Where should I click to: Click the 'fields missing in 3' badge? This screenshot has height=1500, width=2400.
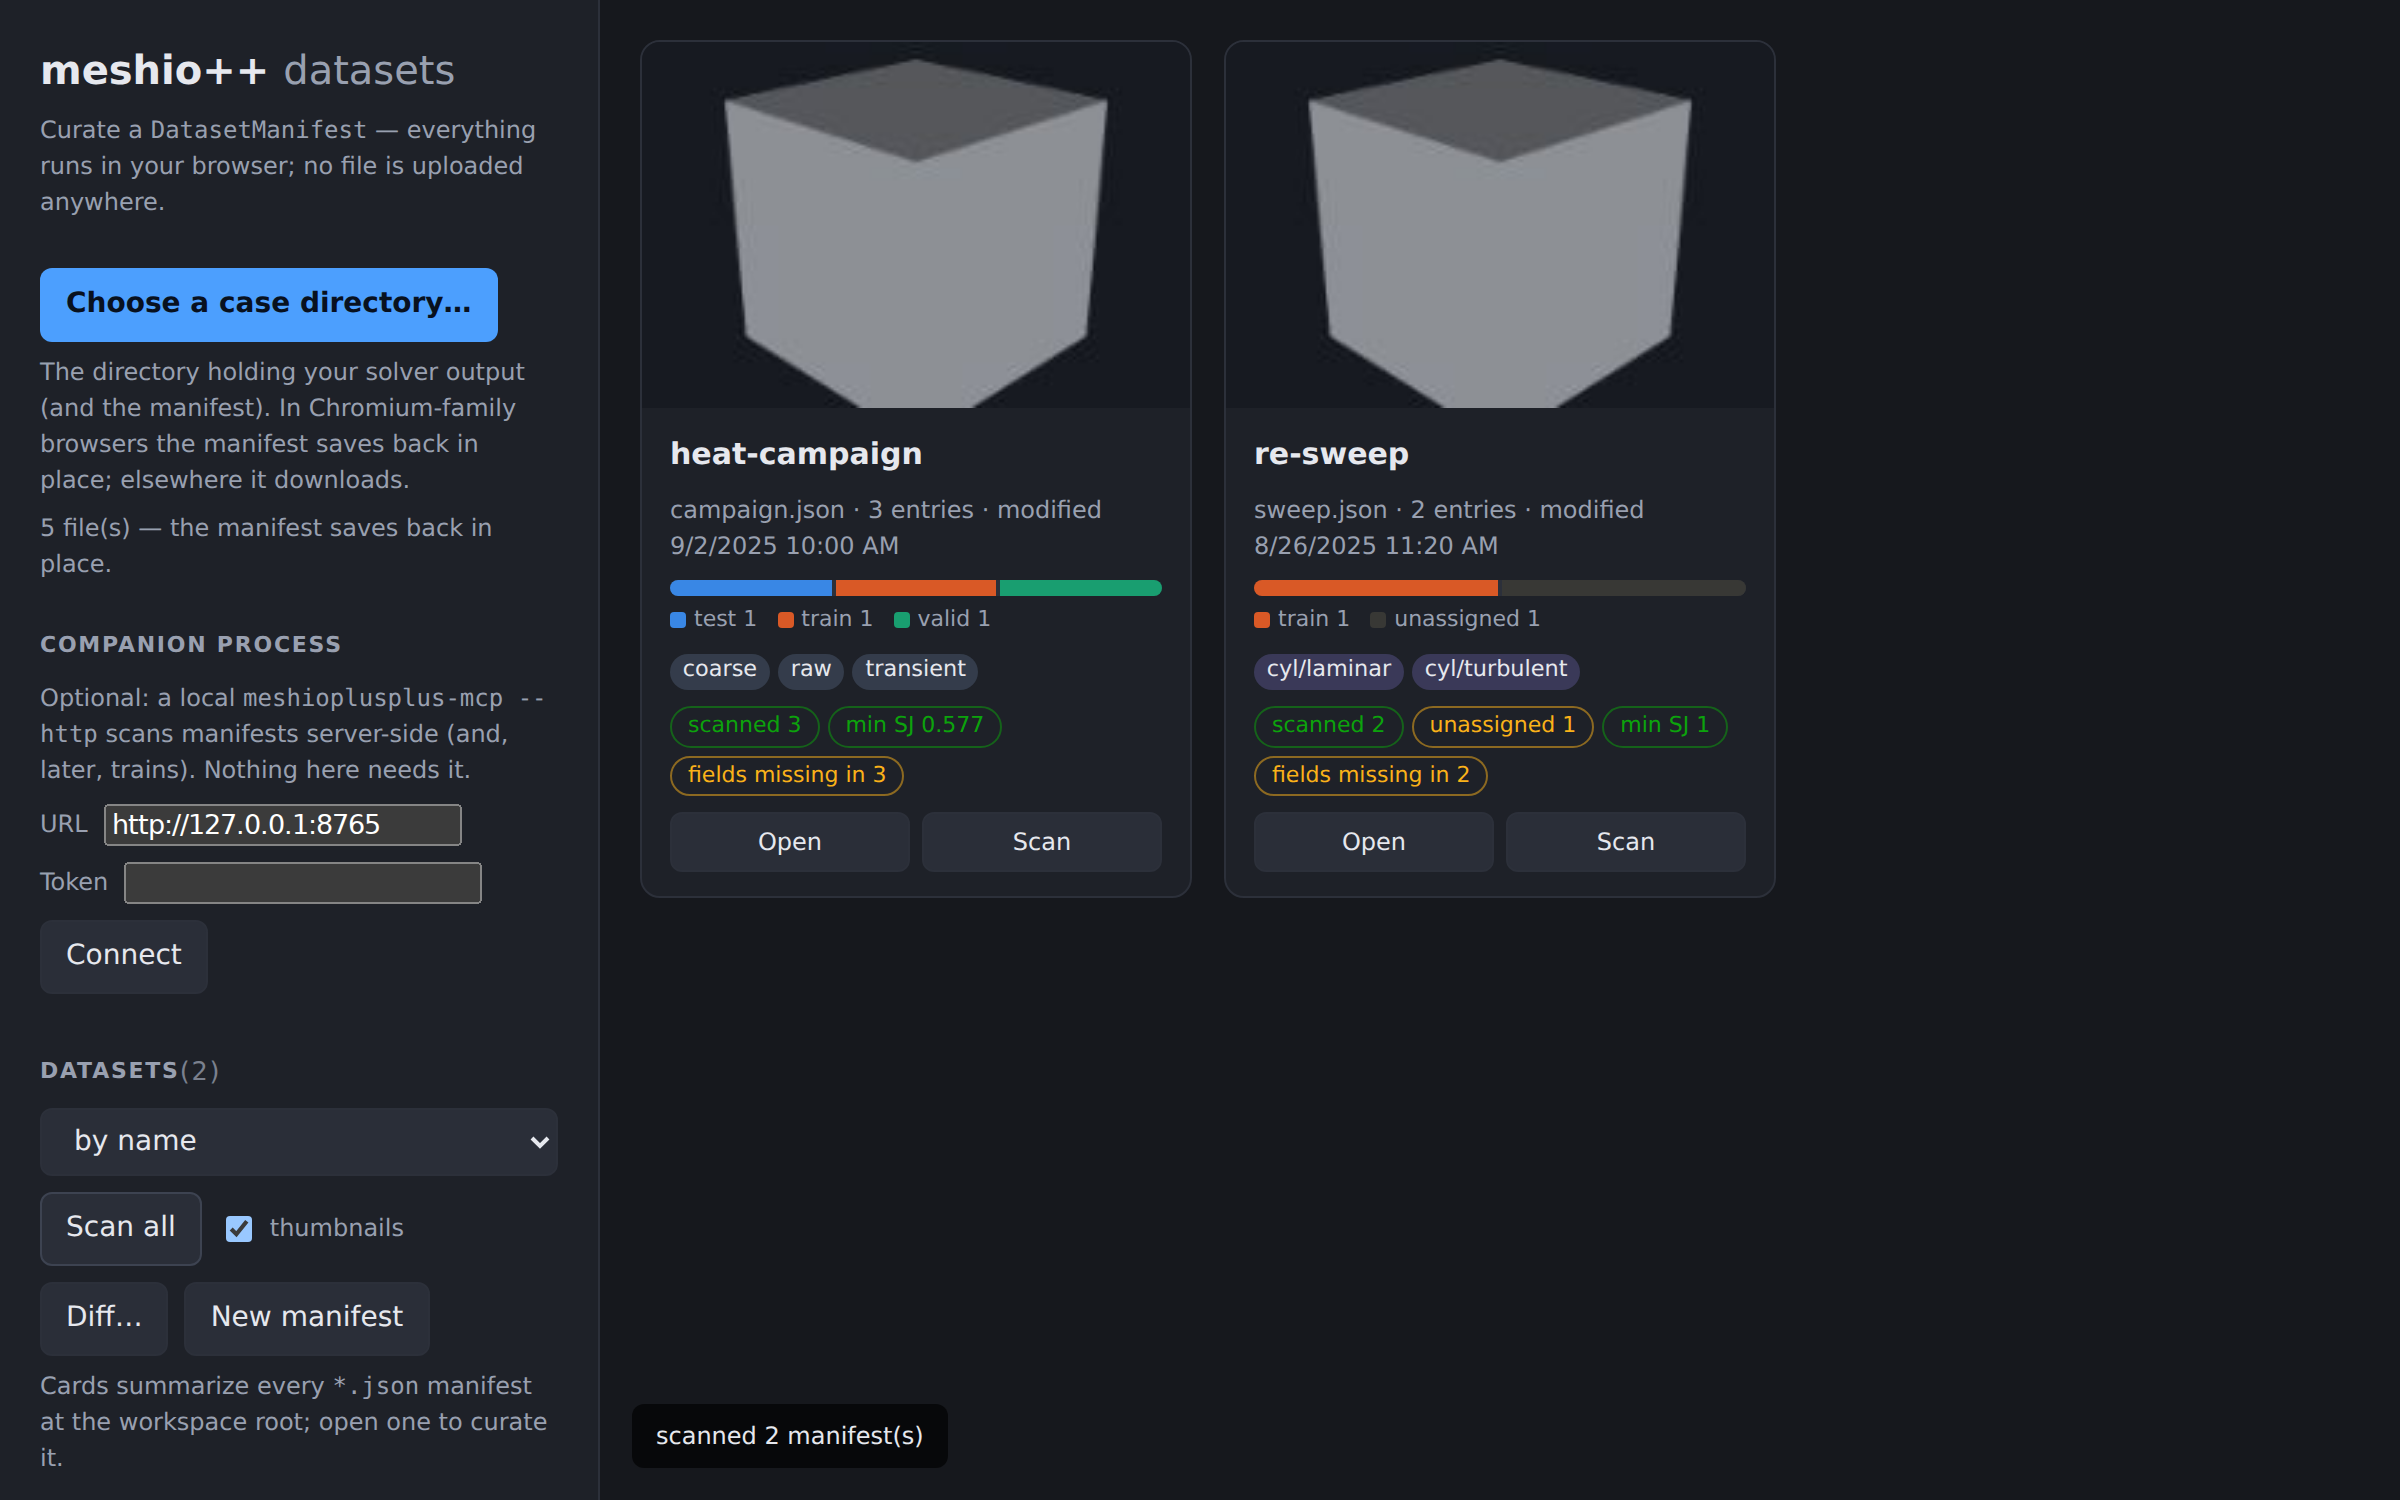pos(787,776)
